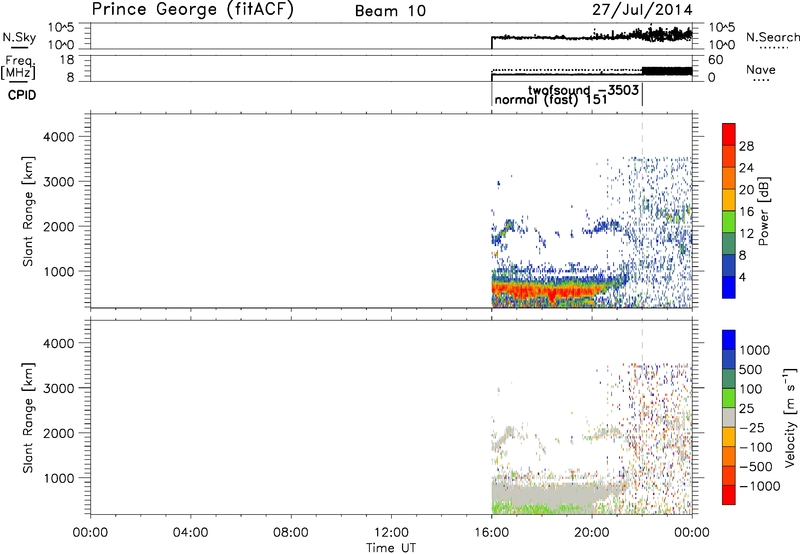Click the "Prince George (fitACF)" plot title
Screen dimensions: 800x554
pyautogui.click(x=193, y=9)
